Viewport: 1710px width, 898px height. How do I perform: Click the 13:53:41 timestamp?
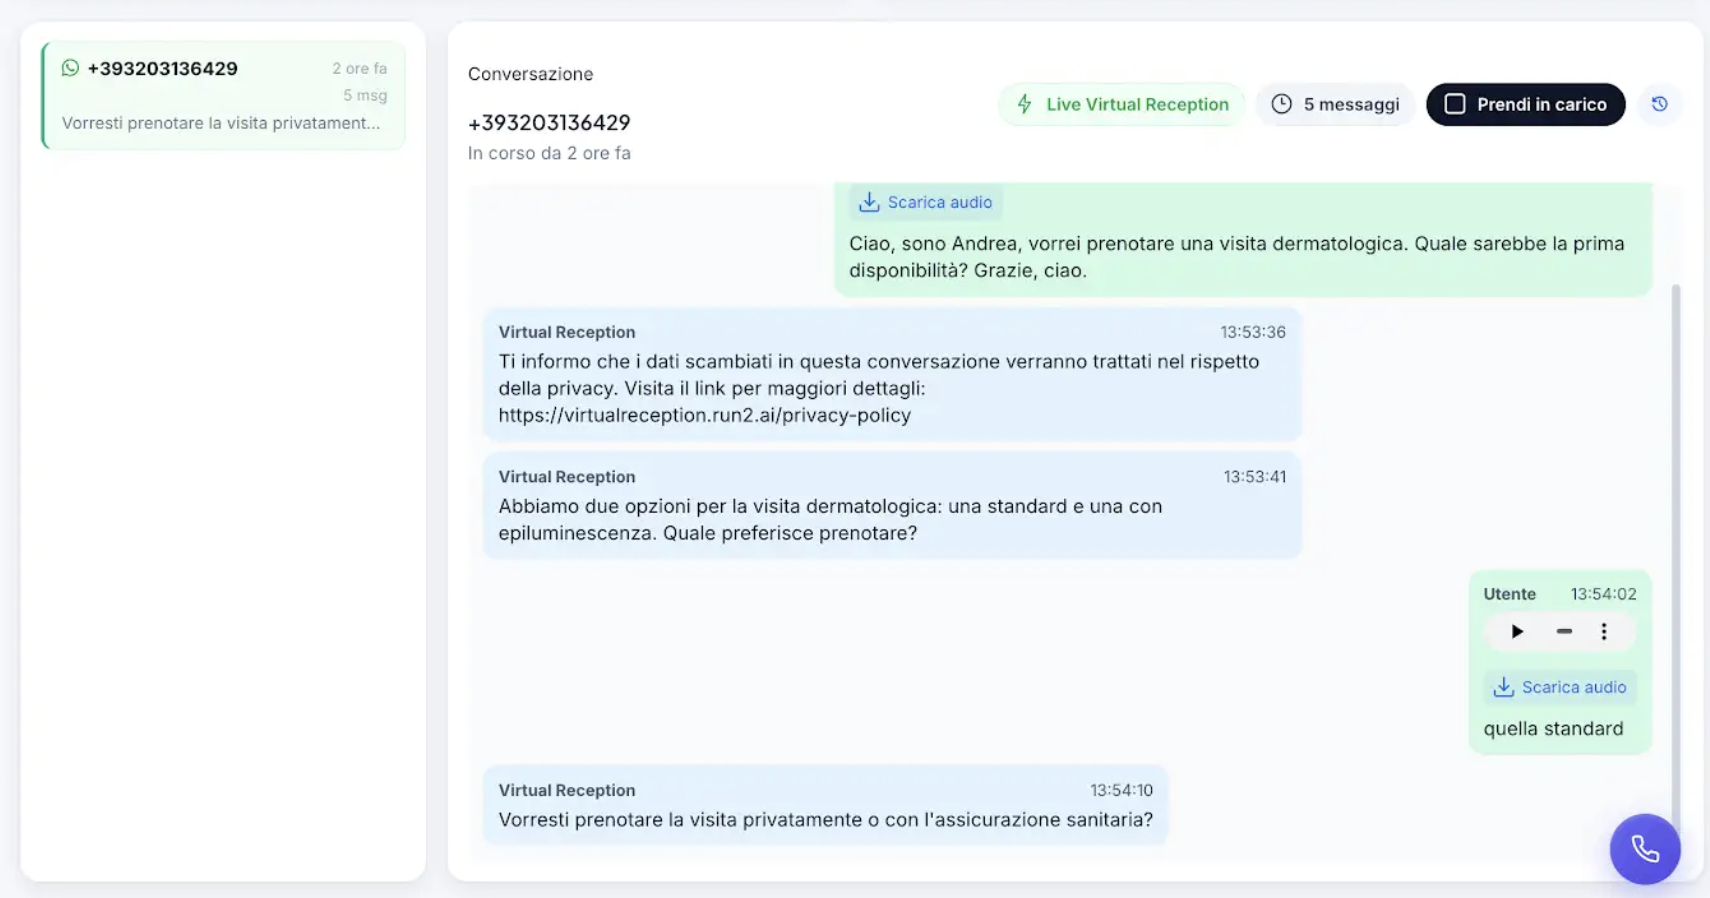pos(1255,477)
